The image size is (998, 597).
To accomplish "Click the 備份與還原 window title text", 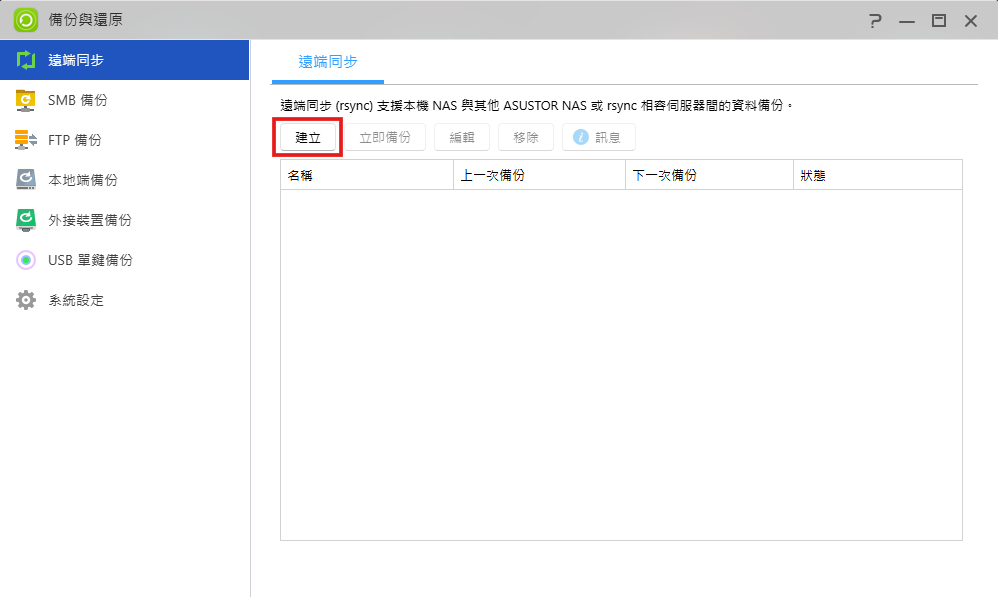I will pyautogui.click(x=85, y=20).
